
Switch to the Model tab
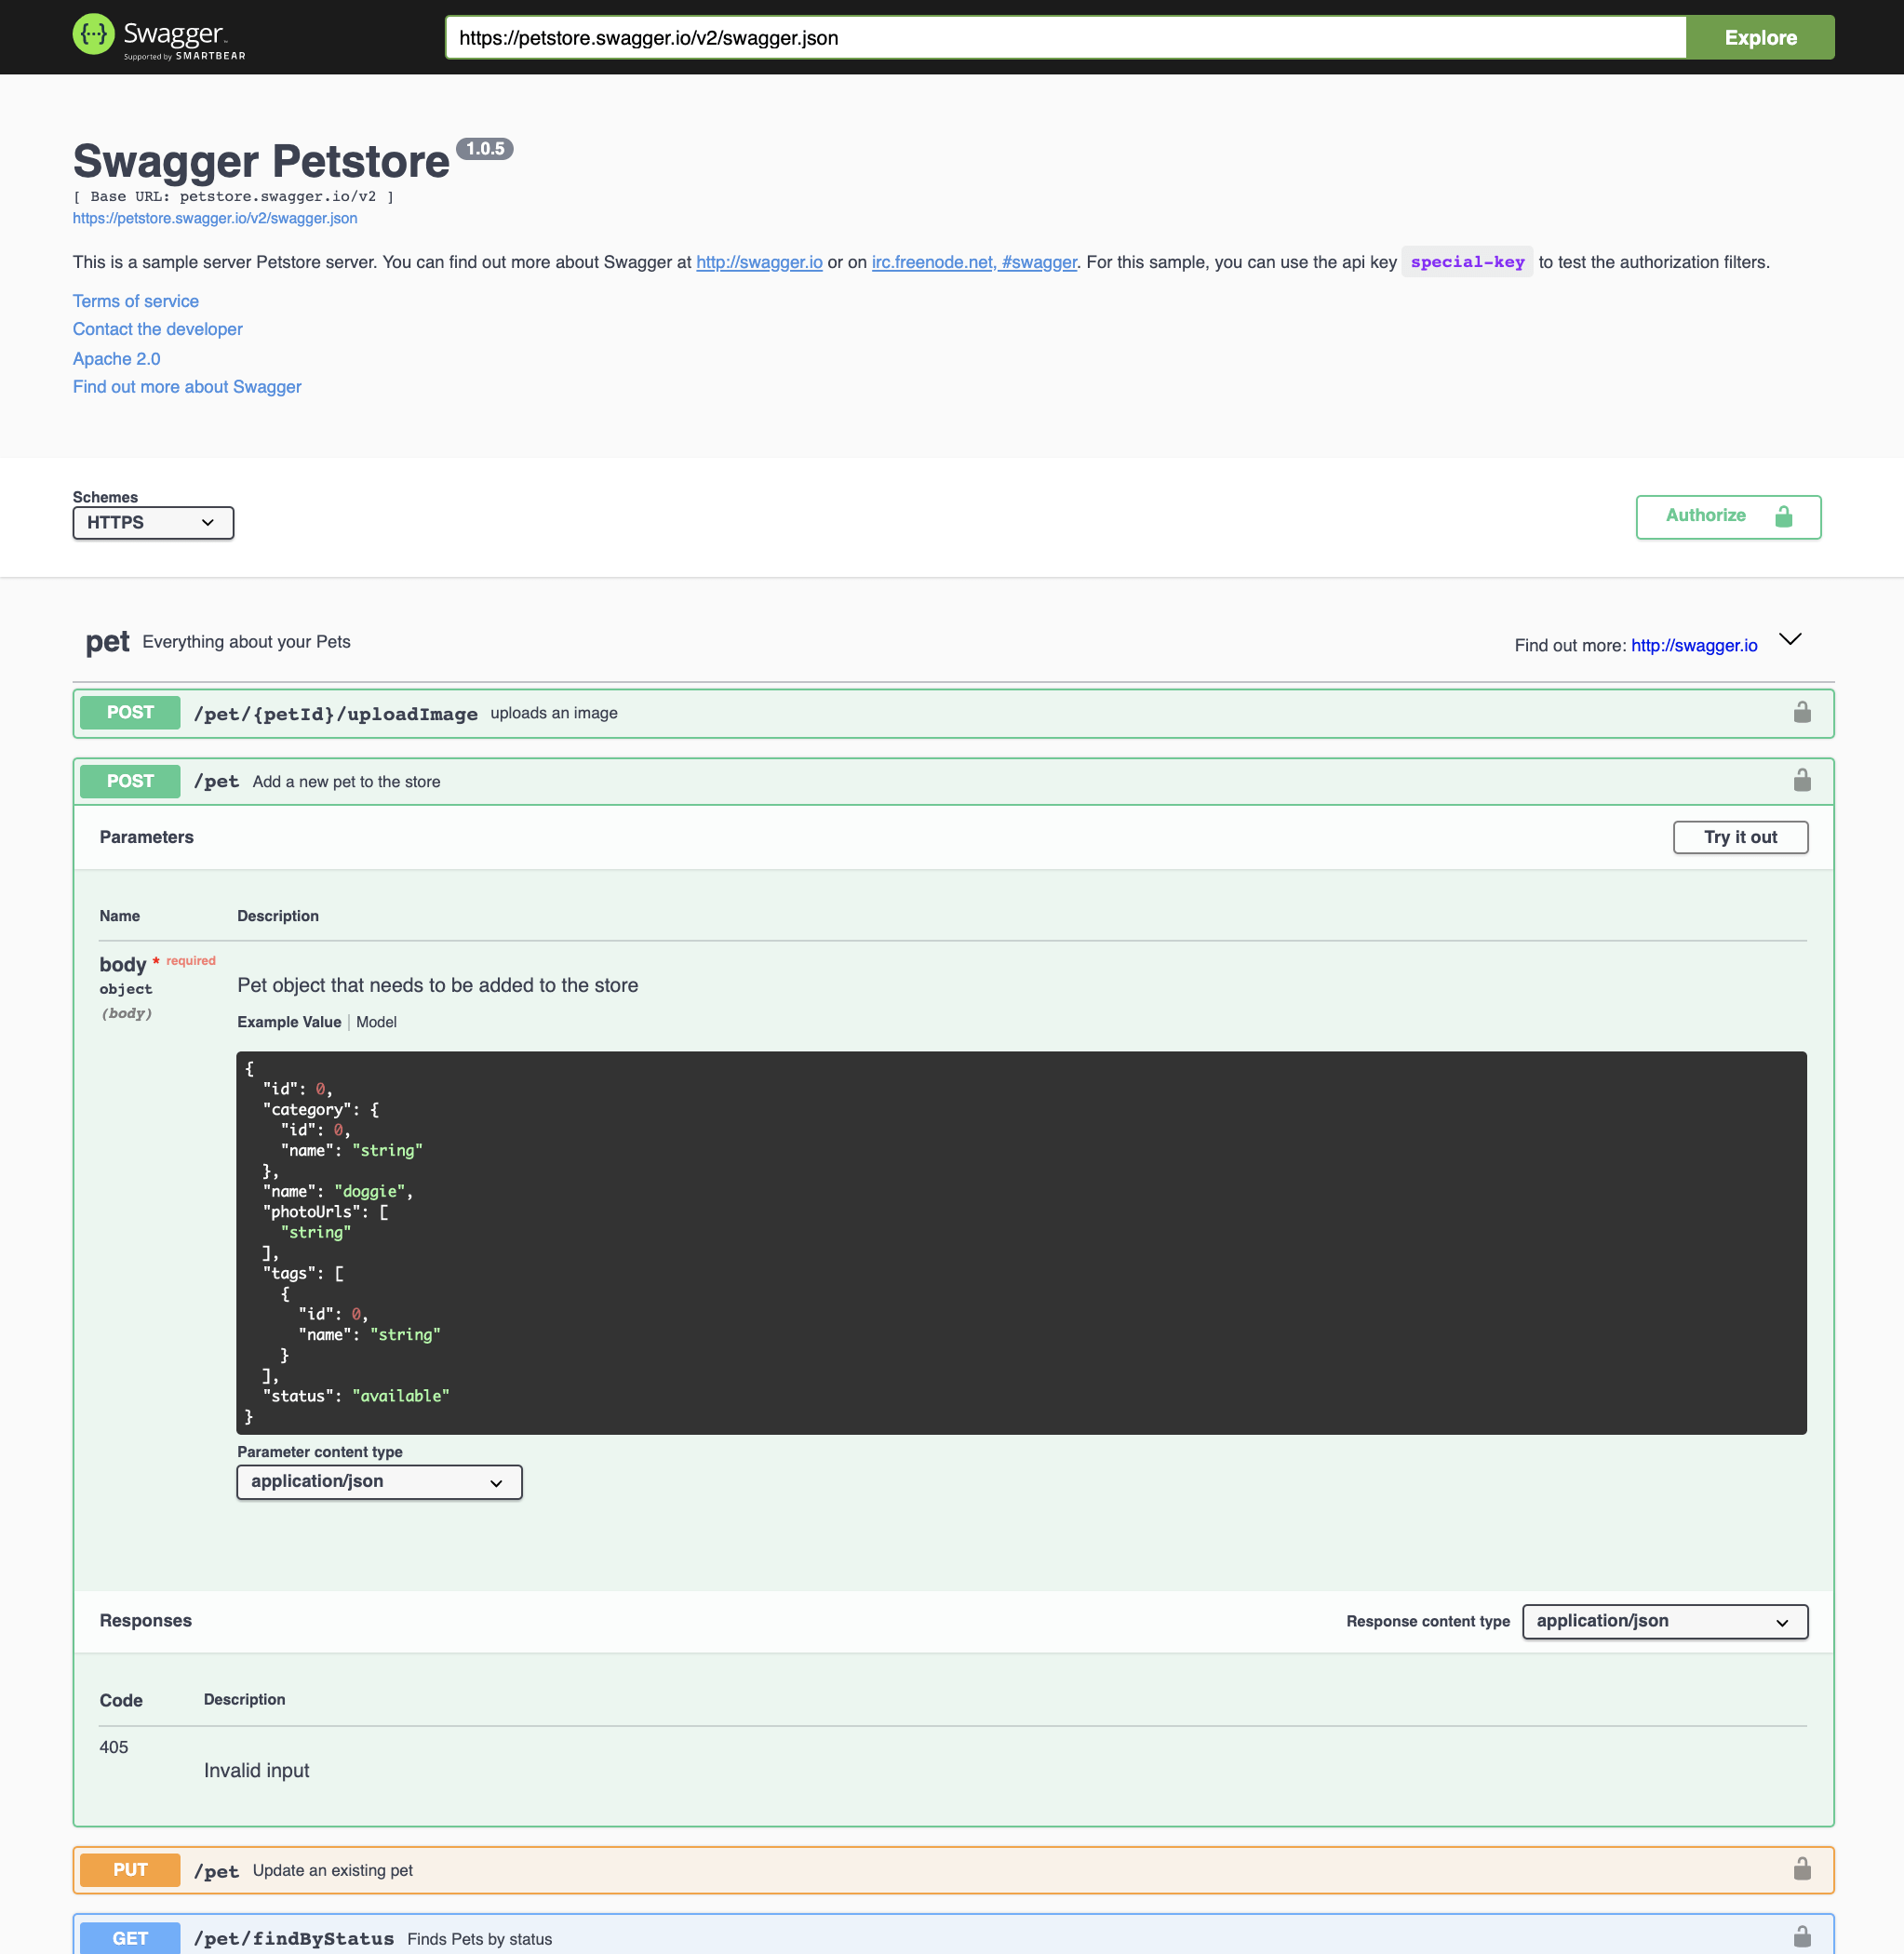[x=376, y=1022]
